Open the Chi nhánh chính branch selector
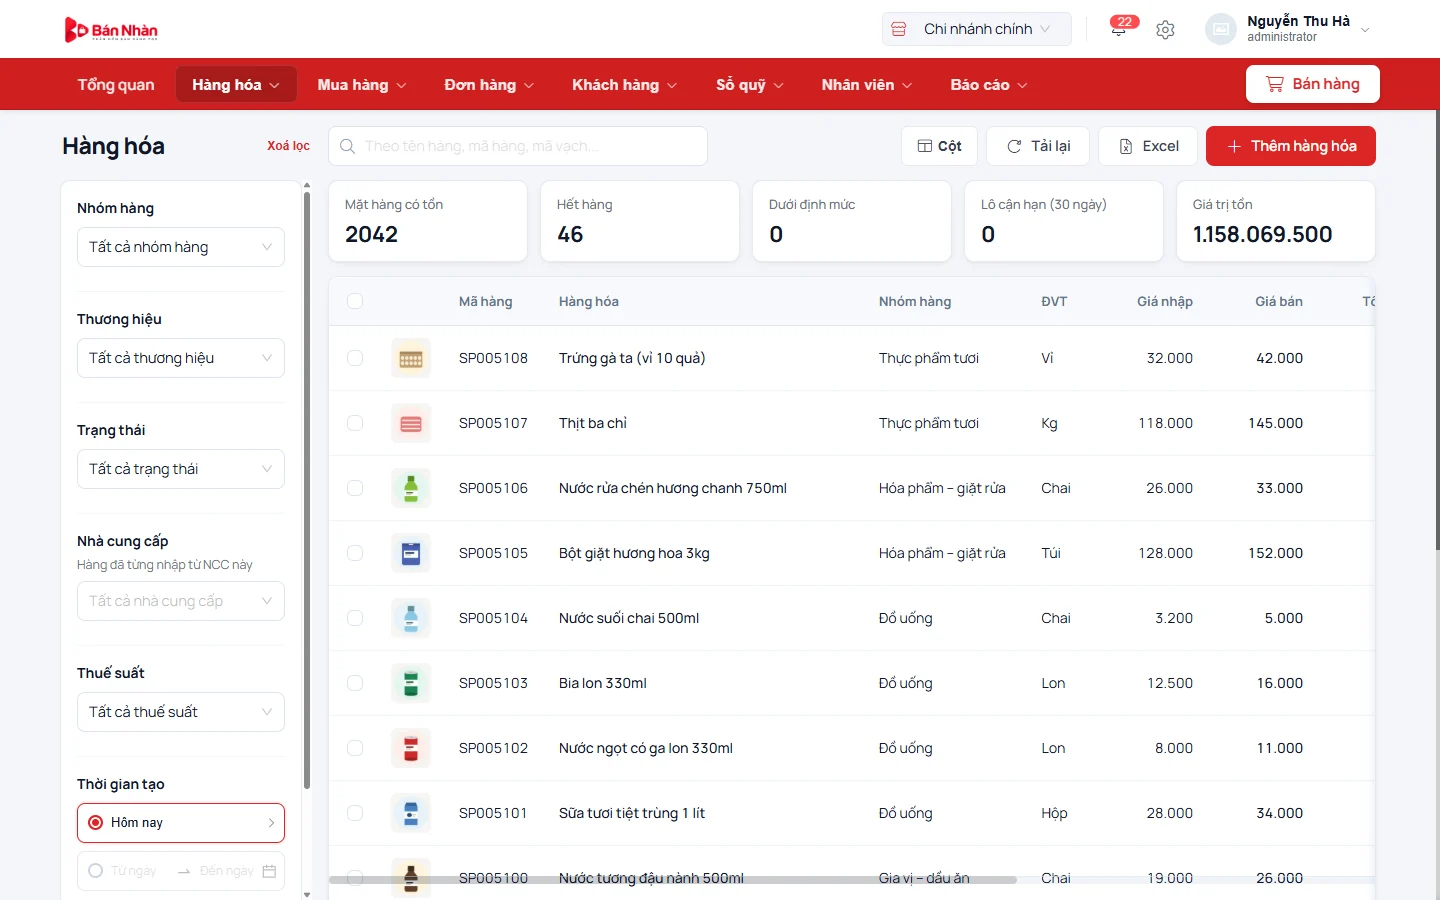 976,29
